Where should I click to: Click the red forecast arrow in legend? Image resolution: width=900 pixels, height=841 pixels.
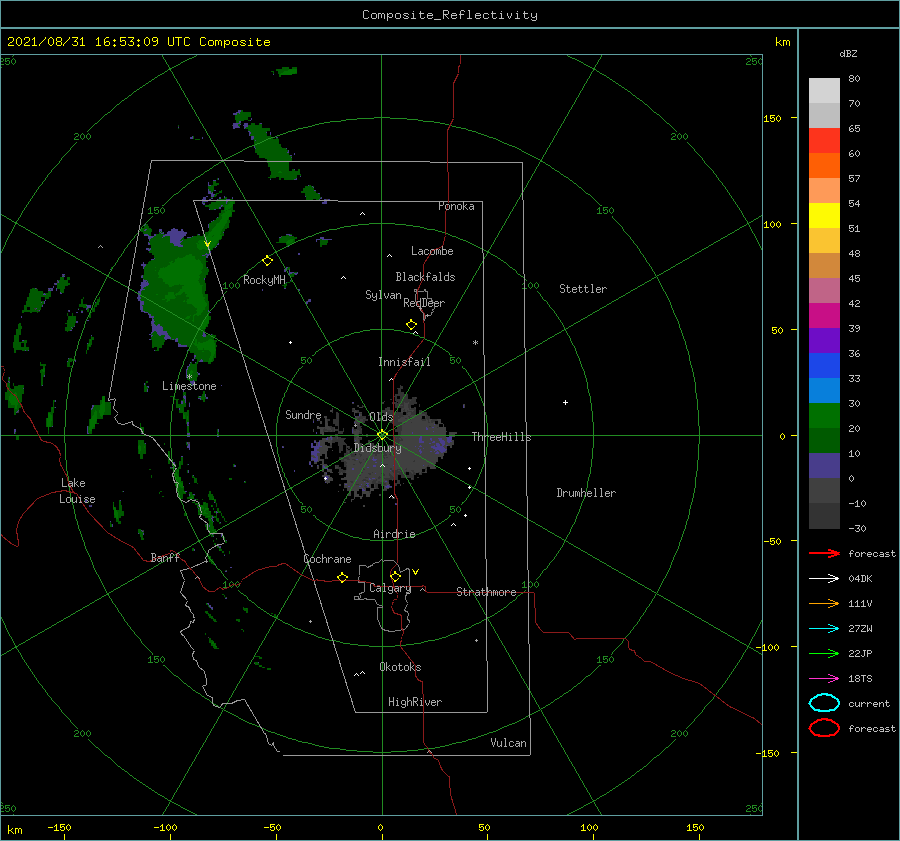(x=824, y=553)
